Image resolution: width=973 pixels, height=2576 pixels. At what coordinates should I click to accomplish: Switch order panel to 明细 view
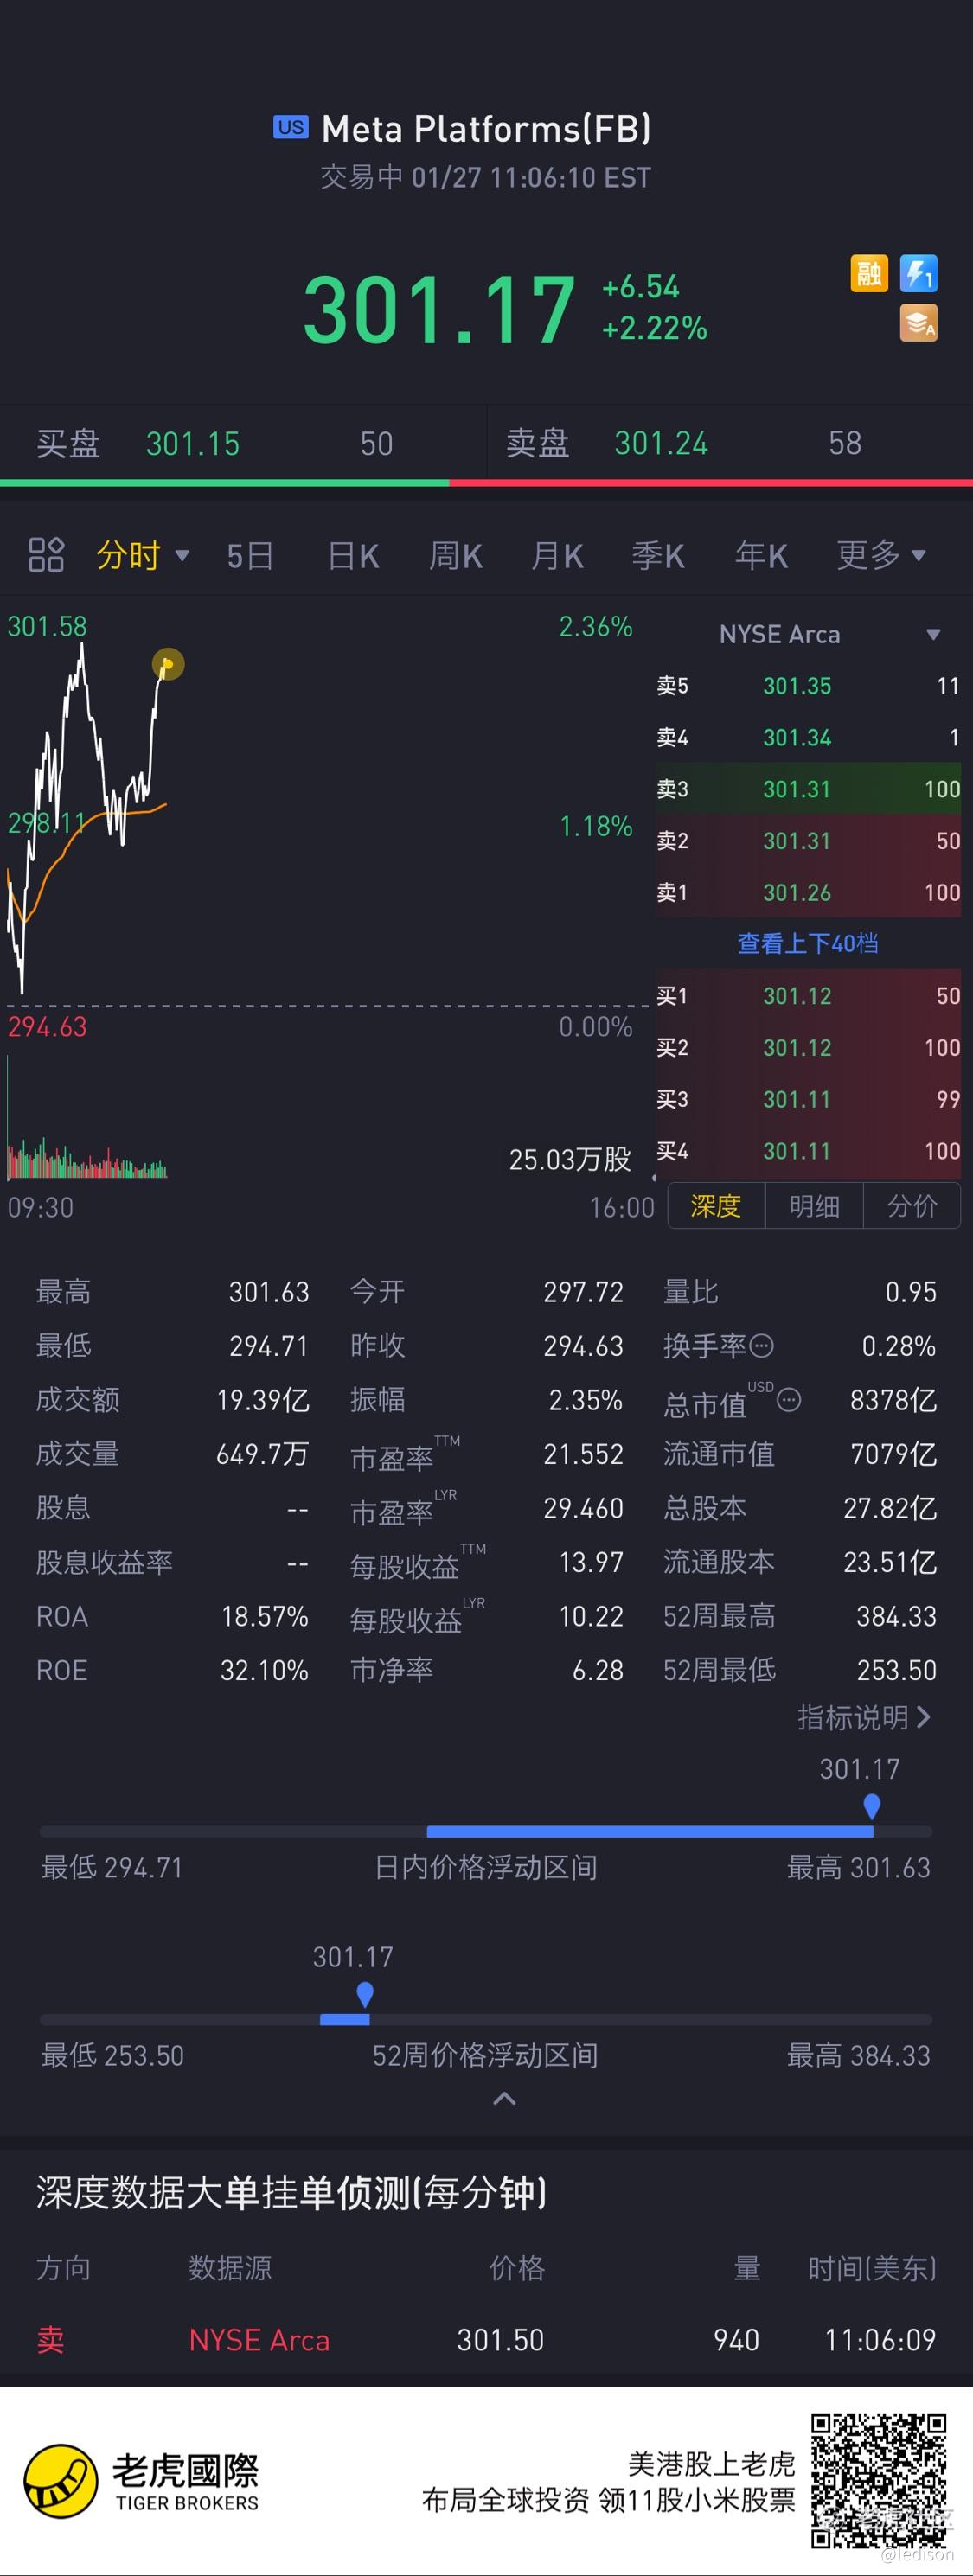coord(814,1206)
